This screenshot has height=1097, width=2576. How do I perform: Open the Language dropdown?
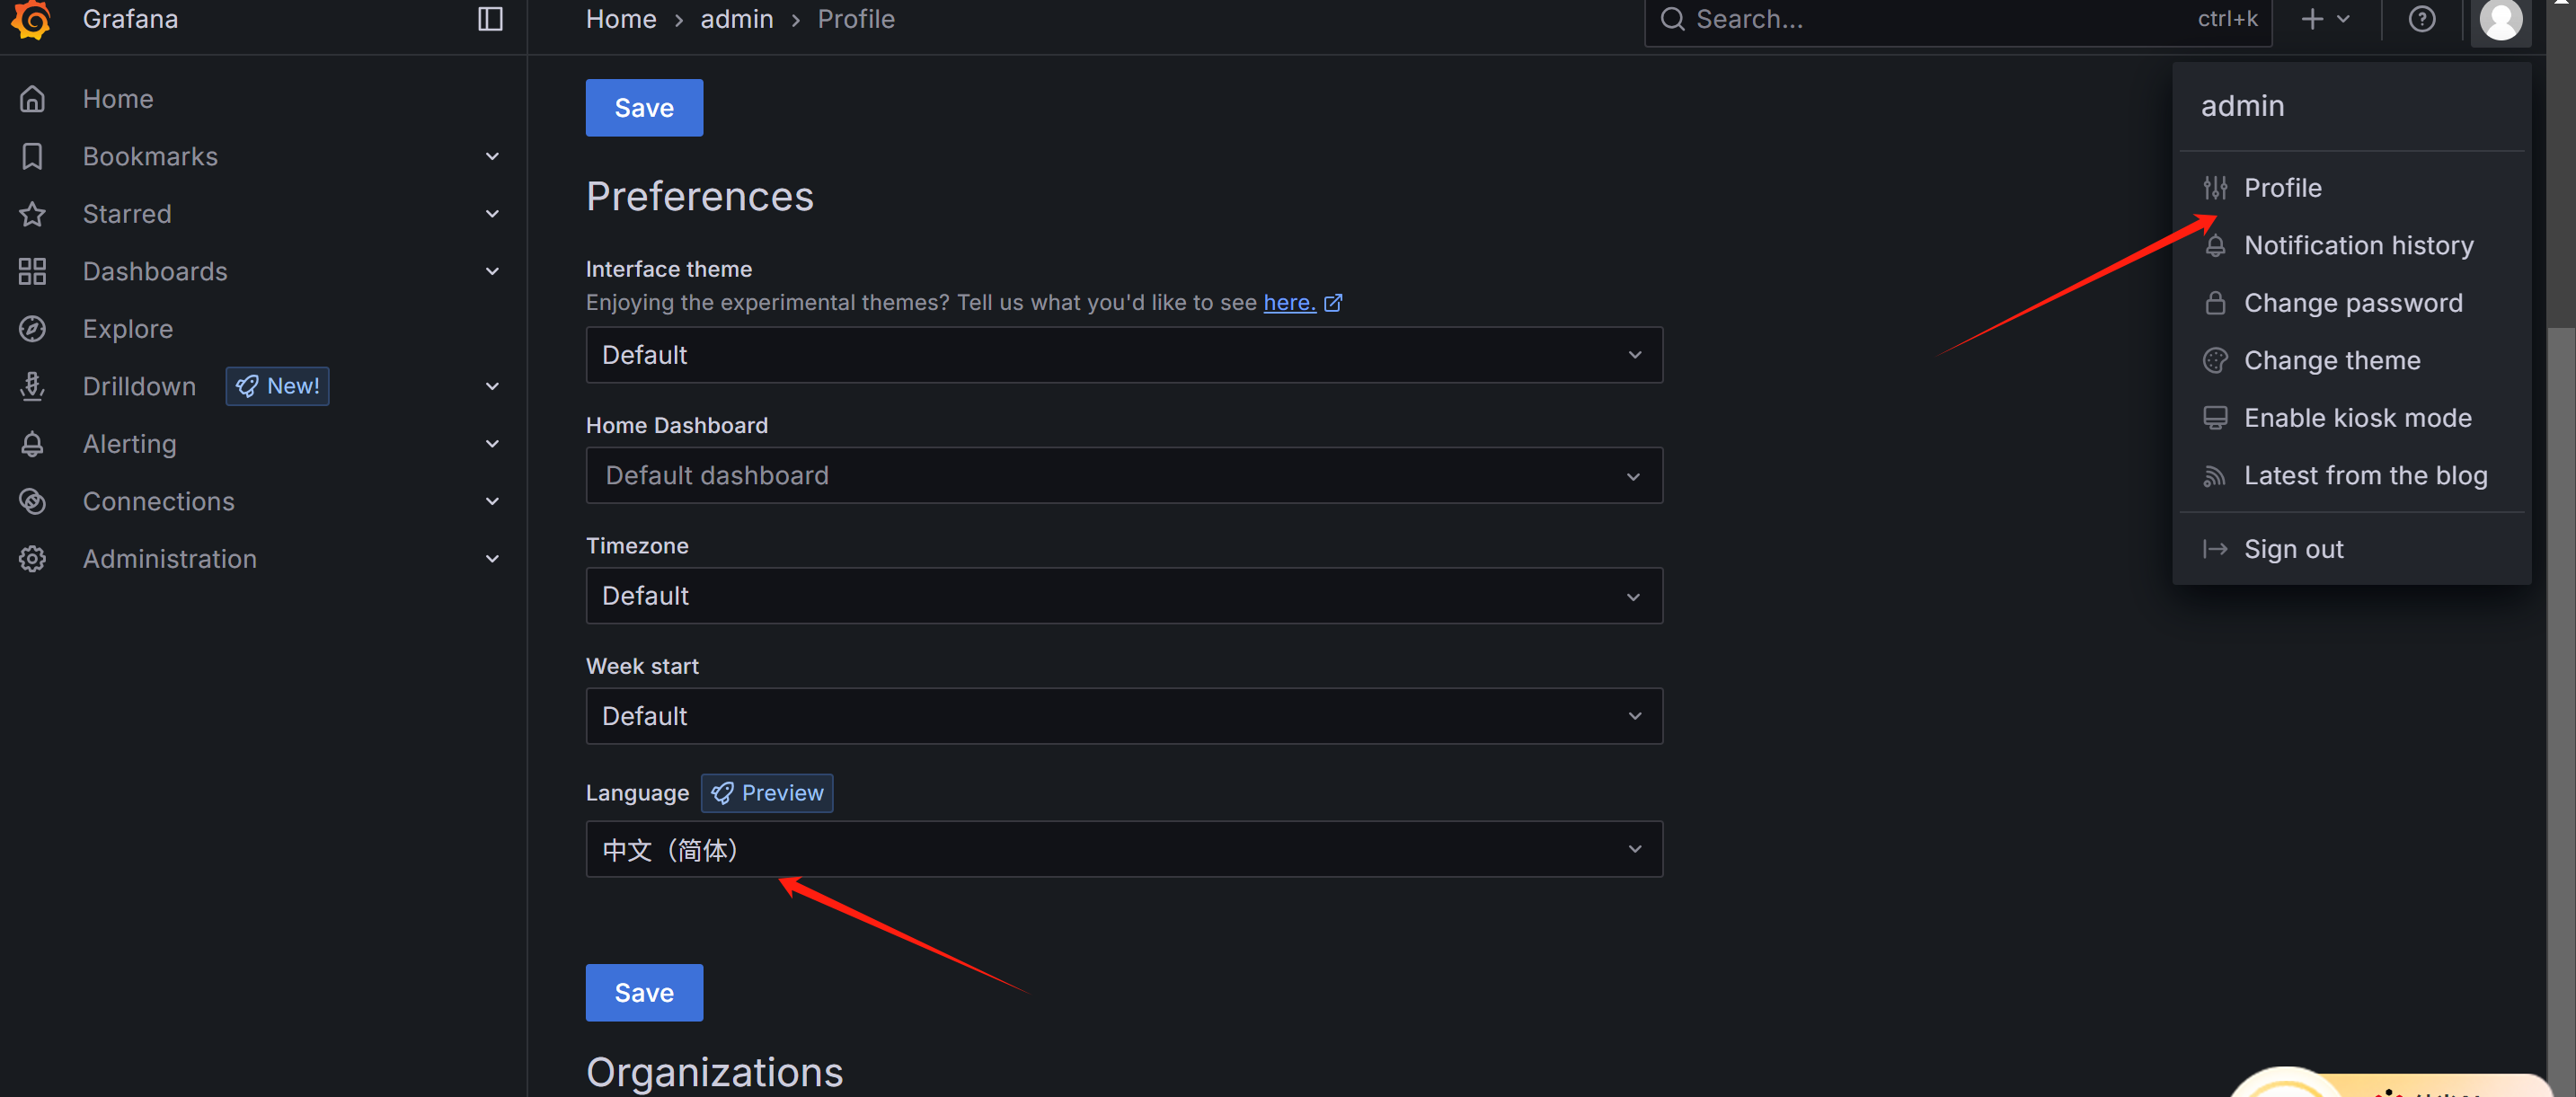tap(1123, 849)
